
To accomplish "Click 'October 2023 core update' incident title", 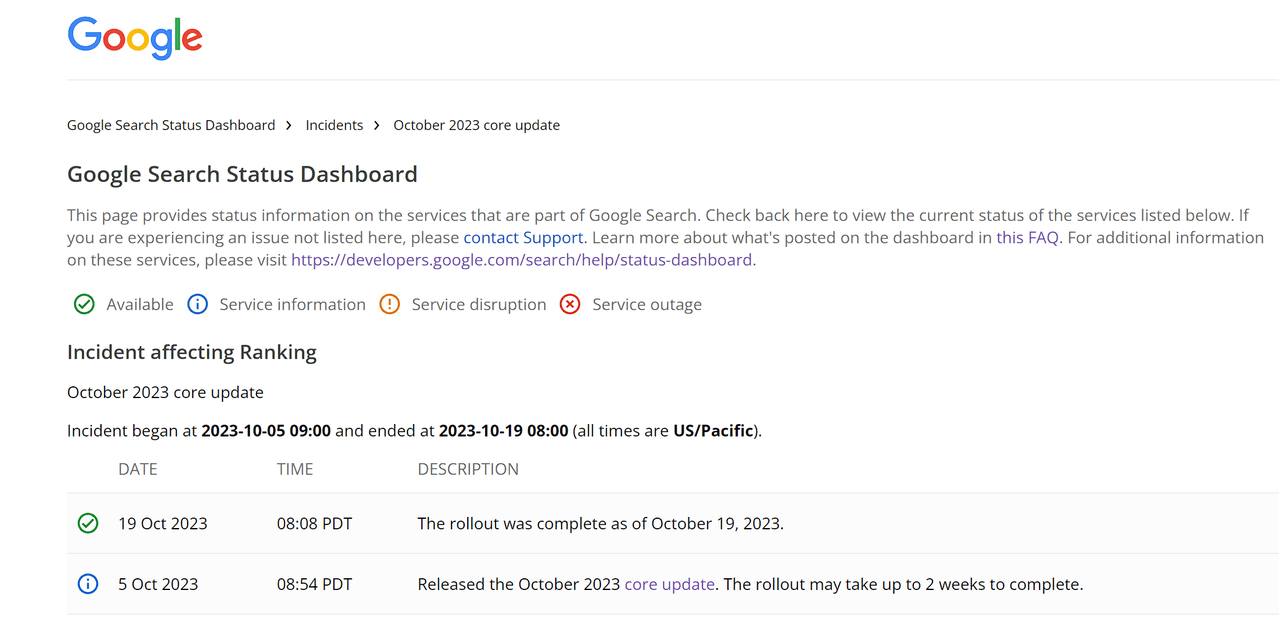I will [x=165, y=392].
